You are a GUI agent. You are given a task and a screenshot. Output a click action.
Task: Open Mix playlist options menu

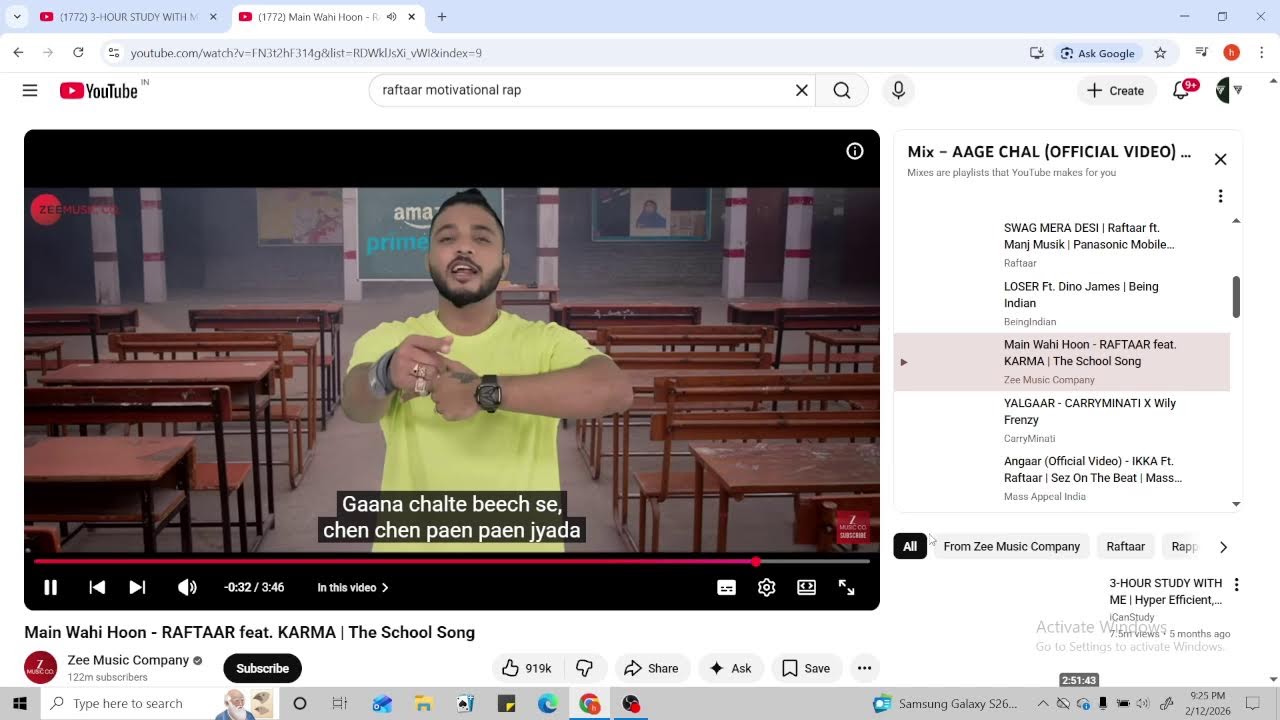(x=1220, y=196)
